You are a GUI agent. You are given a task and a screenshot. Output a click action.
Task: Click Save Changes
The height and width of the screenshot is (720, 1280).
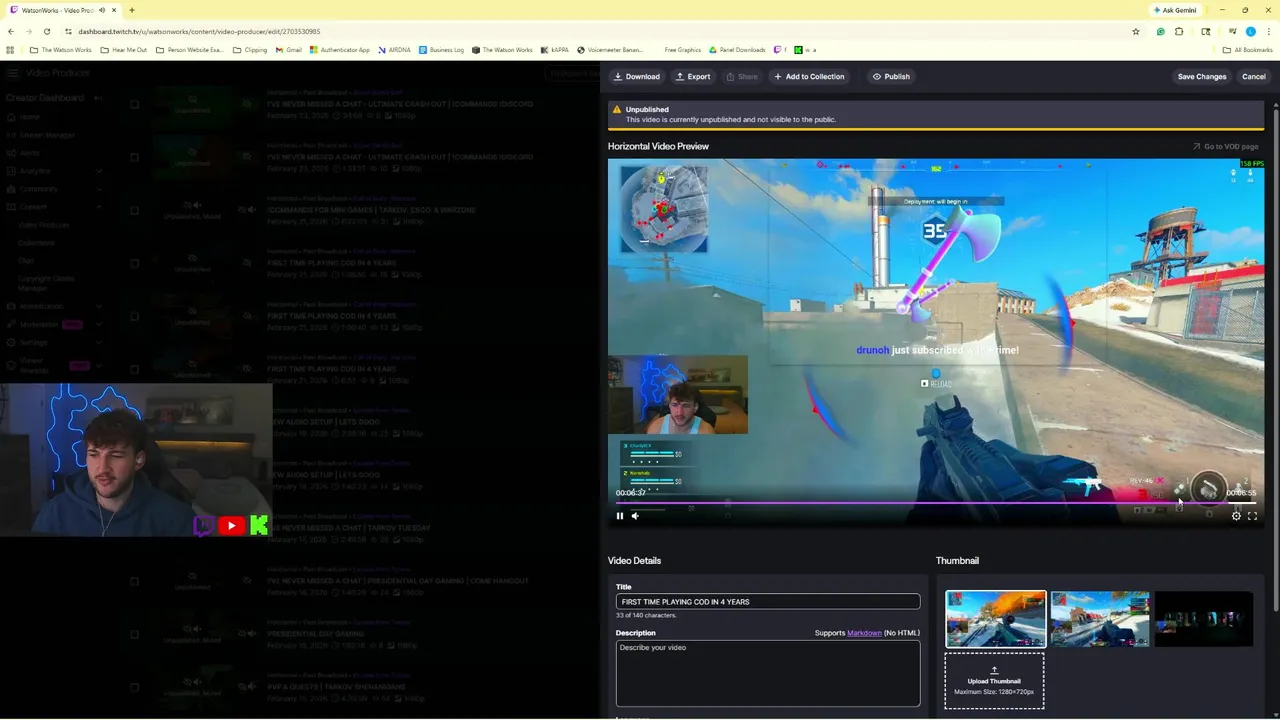1202,76
